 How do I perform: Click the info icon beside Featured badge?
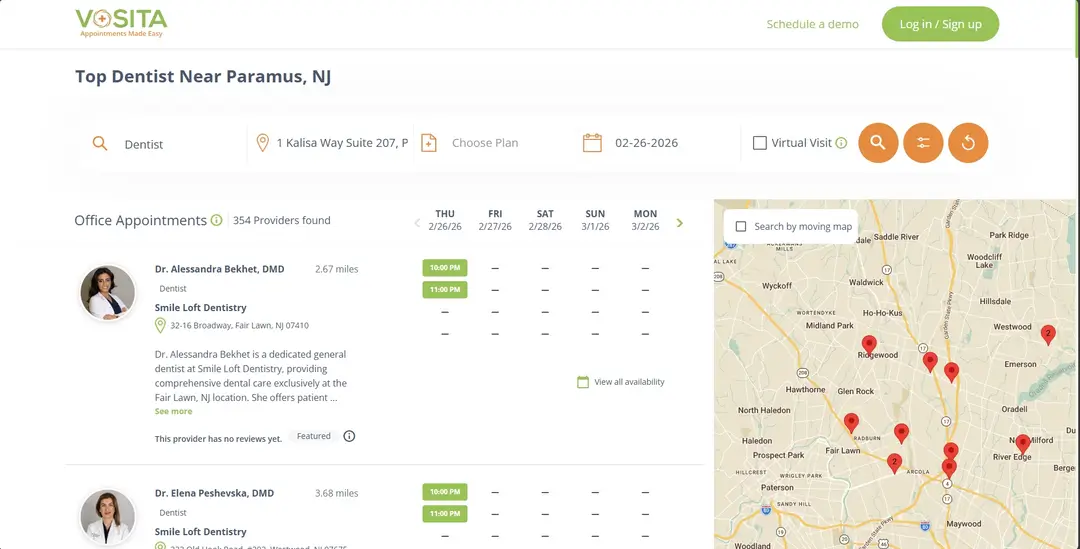click(x=349, y=436)
